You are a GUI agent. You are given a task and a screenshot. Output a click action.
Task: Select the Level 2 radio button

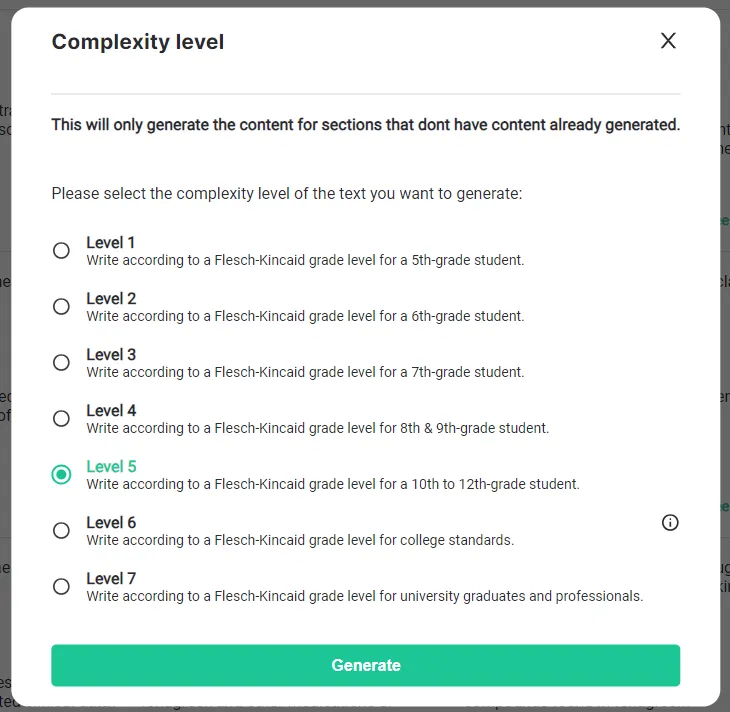coord(61,306)
